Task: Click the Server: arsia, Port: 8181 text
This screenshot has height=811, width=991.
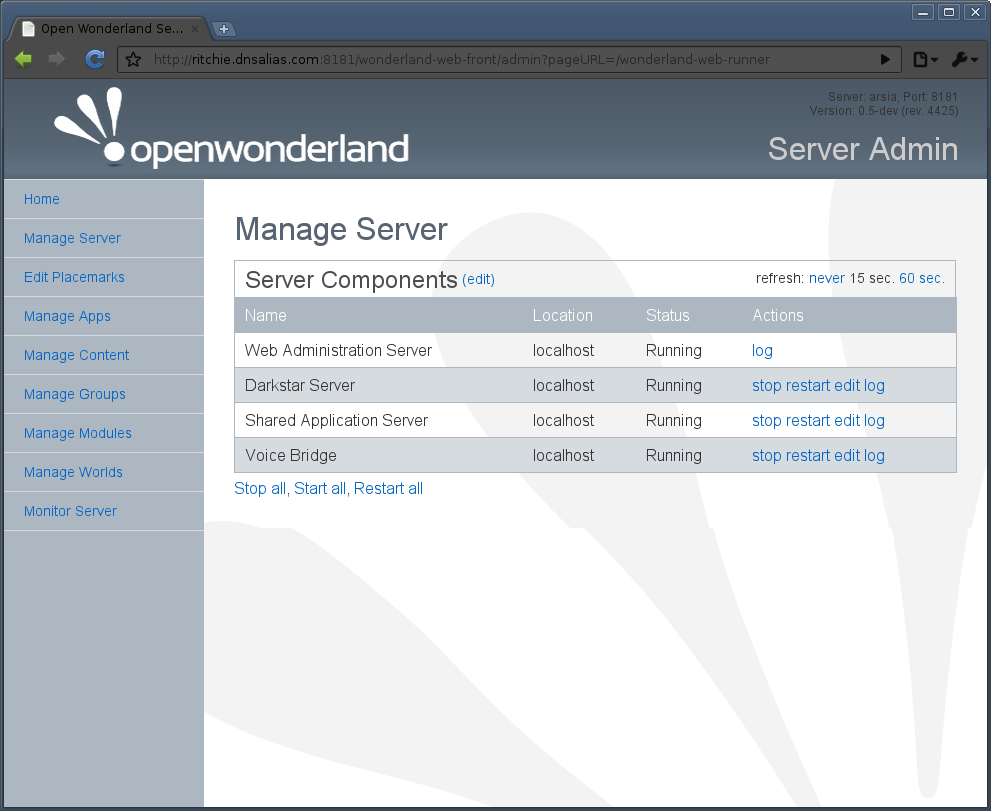Action: [892, 97]
